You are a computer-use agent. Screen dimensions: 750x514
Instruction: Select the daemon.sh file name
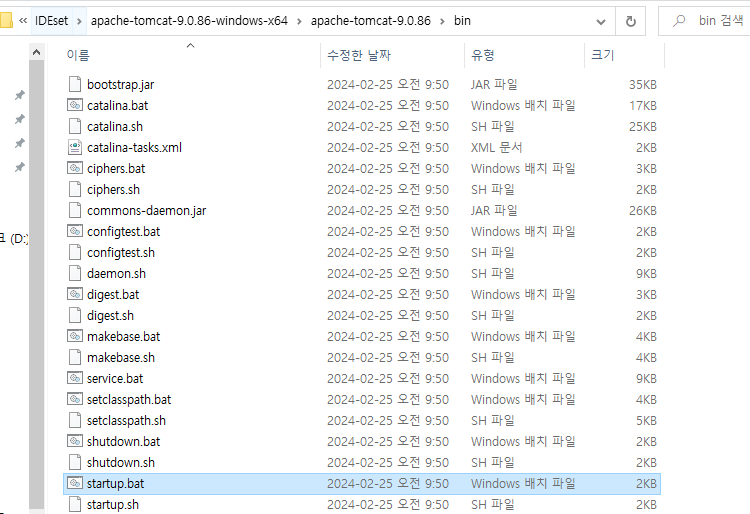[116, 273]
